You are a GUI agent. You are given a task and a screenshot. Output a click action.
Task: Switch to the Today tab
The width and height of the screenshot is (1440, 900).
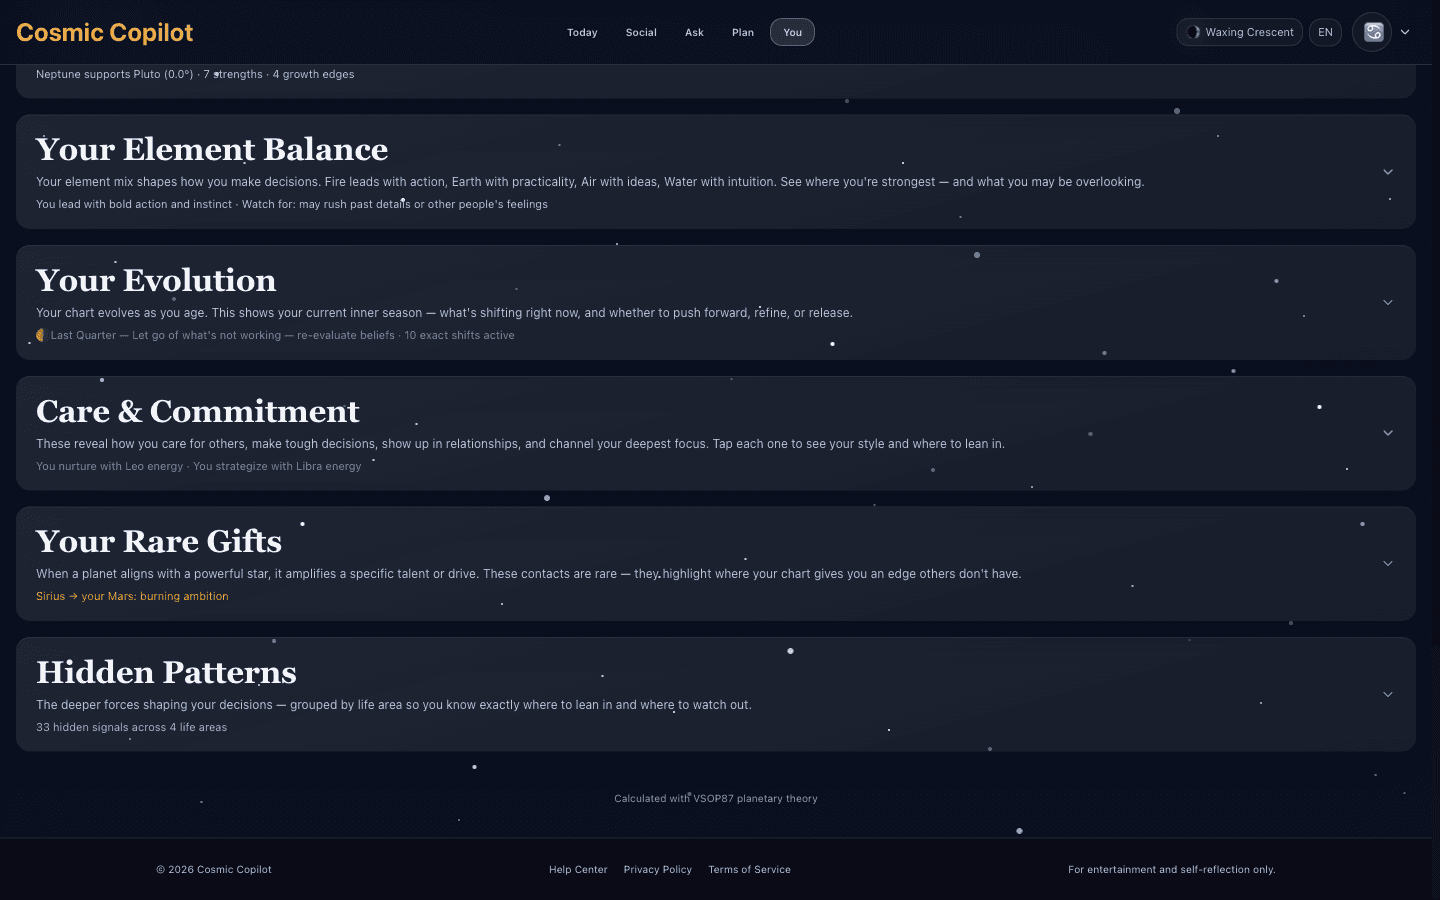click(582, 32)
